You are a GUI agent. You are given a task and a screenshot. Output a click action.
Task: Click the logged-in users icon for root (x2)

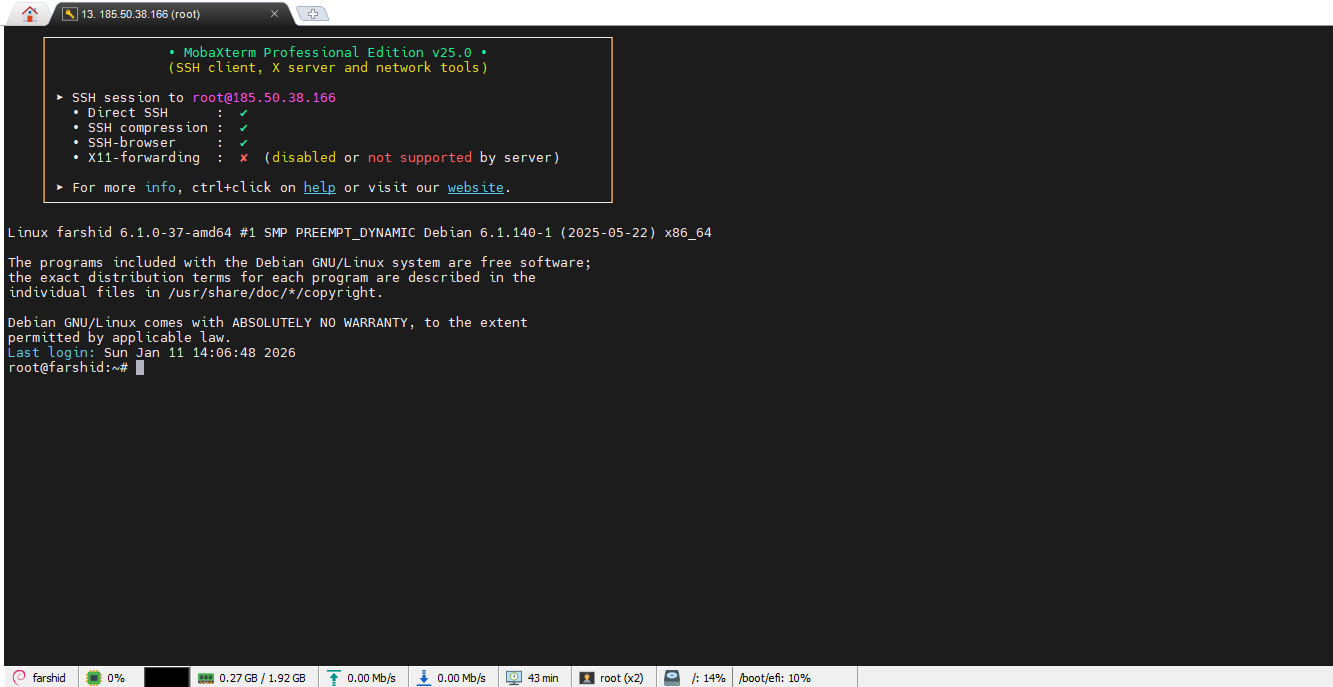click(587, 677)
